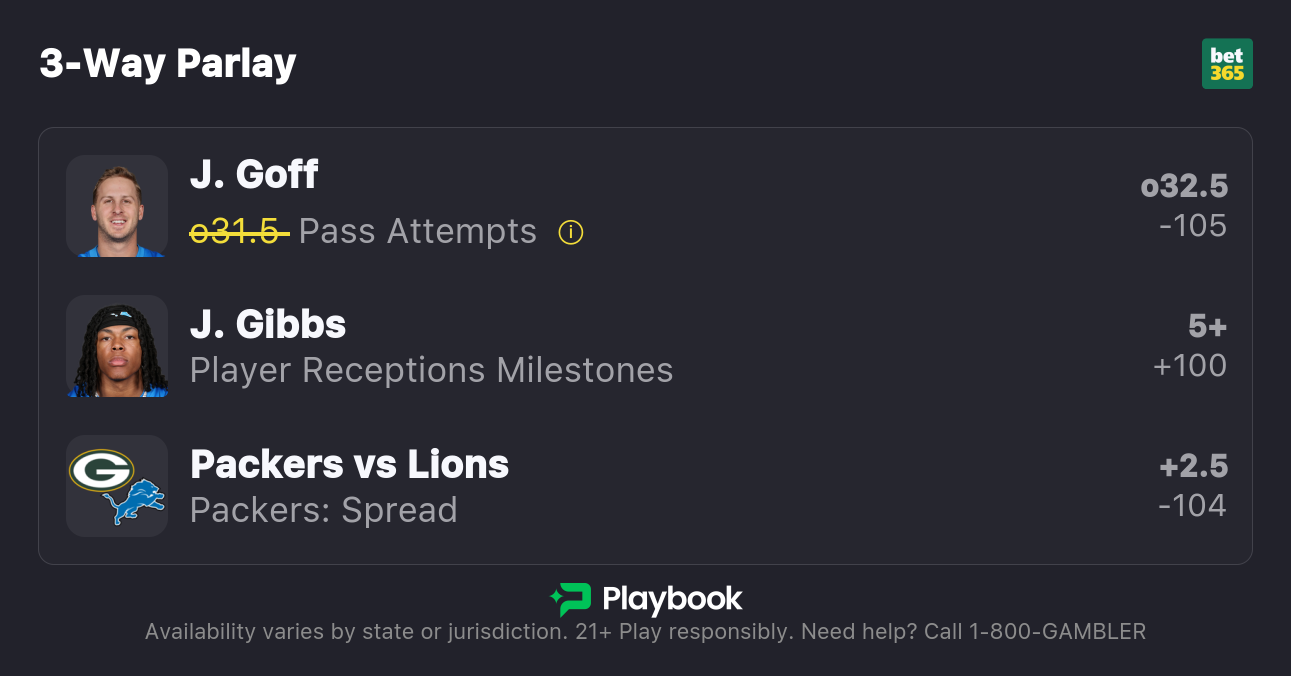Click the -105 odds for Goff

1192,226
